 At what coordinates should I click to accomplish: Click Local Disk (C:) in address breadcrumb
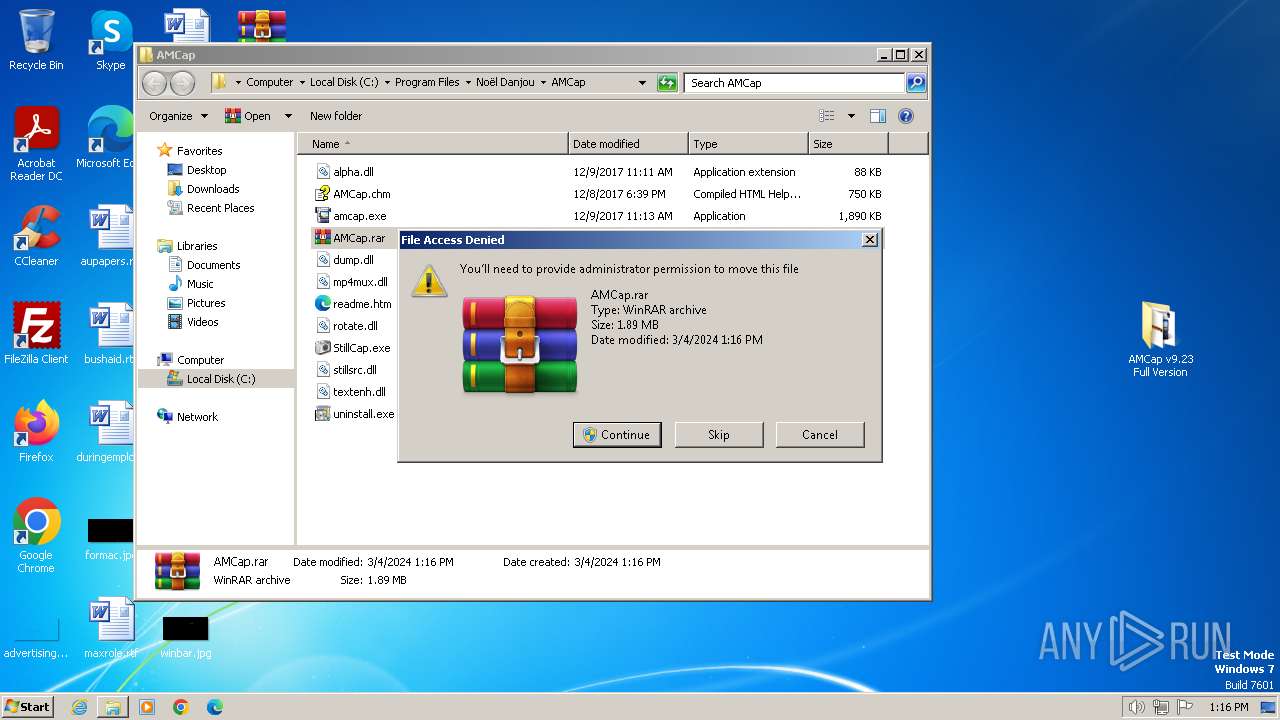[x=344, y=83]
